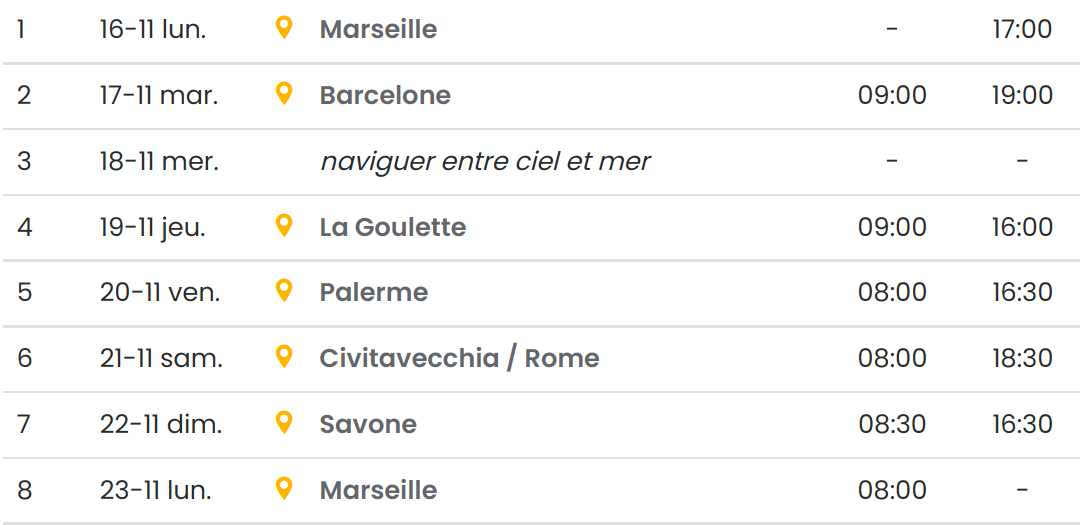Open the Civitavecchia / Rome port link
Viewport: 1083px width, 525px height.
pyautogui.click(x=459, y=358)
